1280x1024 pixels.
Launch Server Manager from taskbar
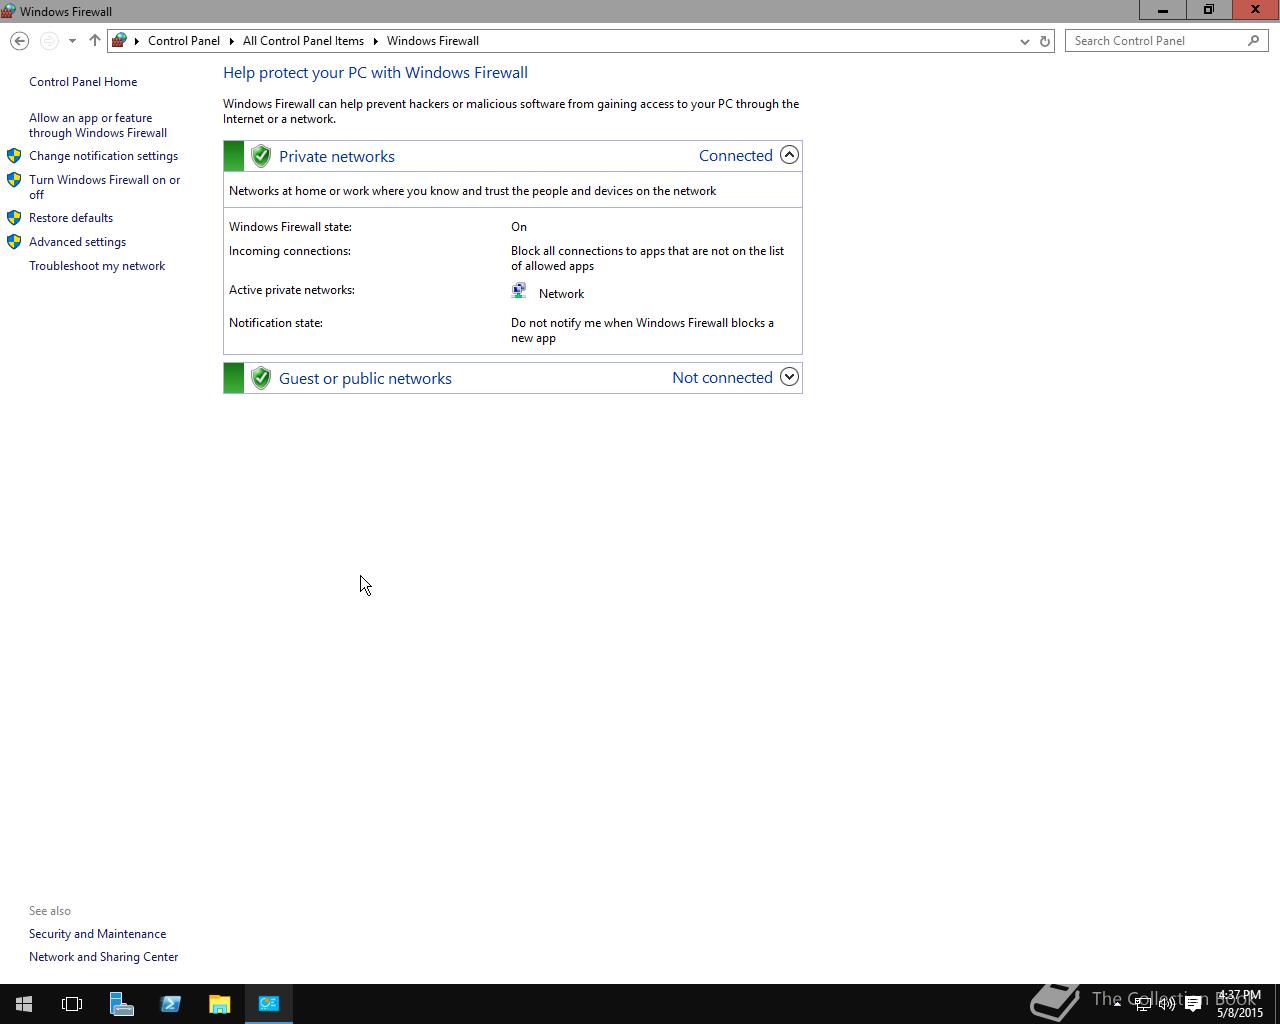[121, 1004]
